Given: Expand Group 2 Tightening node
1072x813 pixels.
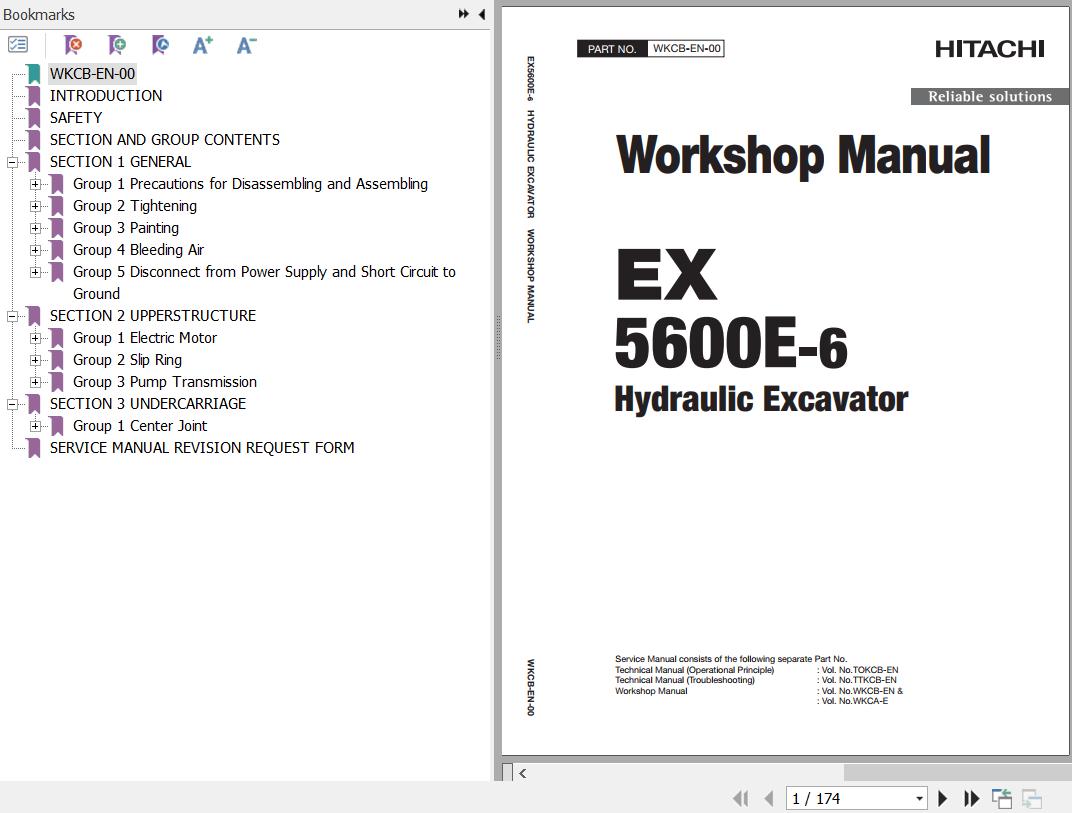Looking at the screenshot, I should coord(35,206).
